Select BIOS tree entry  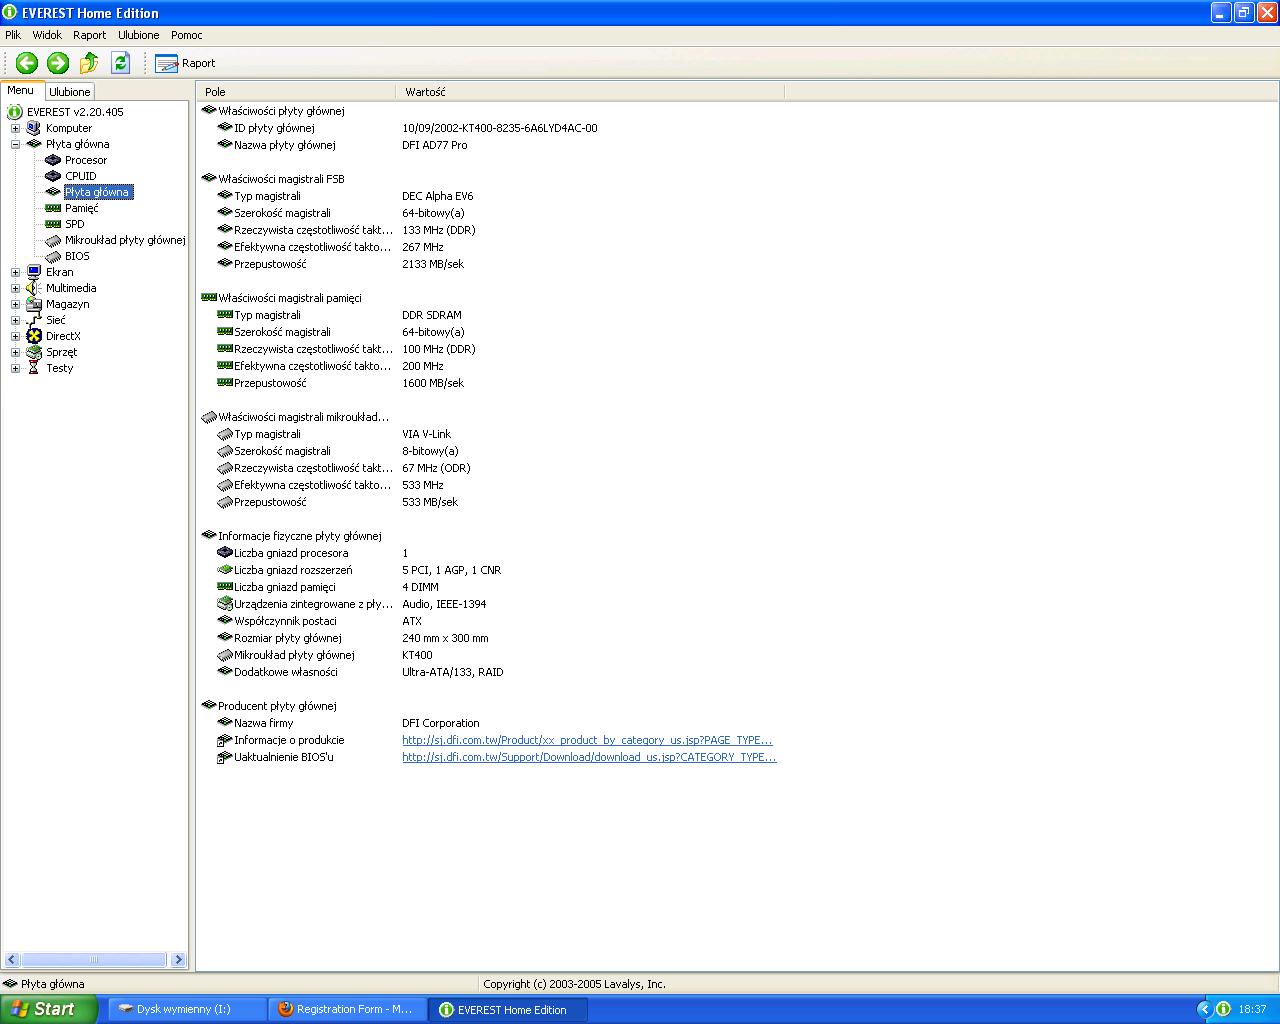click(x=77, y=256)
